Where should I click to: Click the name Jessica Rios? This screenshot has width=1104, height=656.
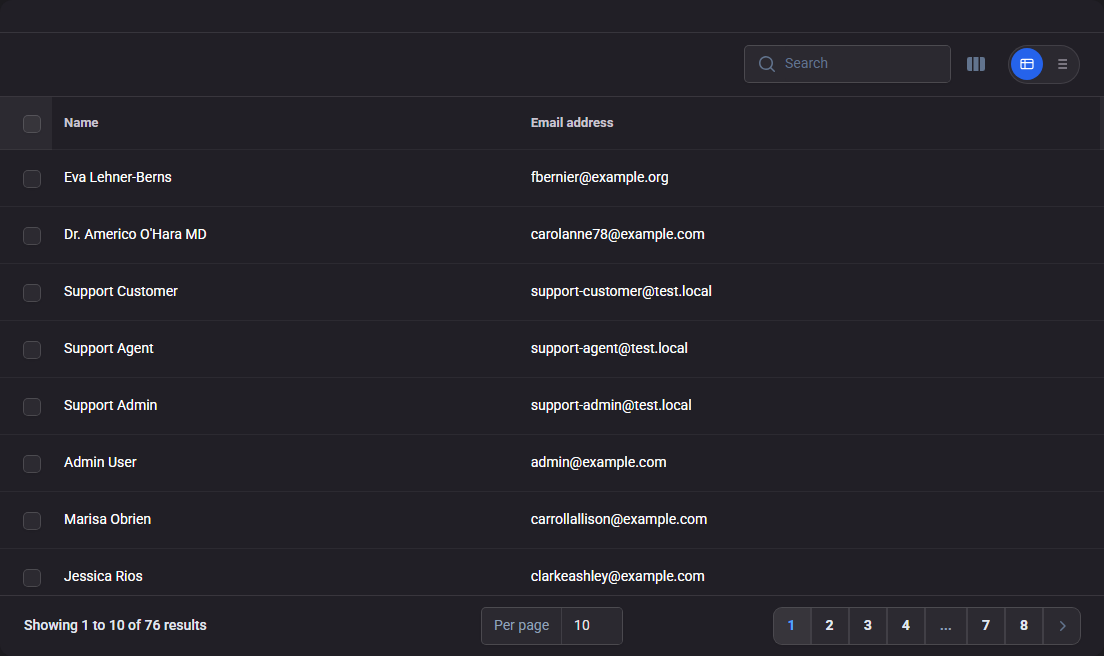click(103, 576)
